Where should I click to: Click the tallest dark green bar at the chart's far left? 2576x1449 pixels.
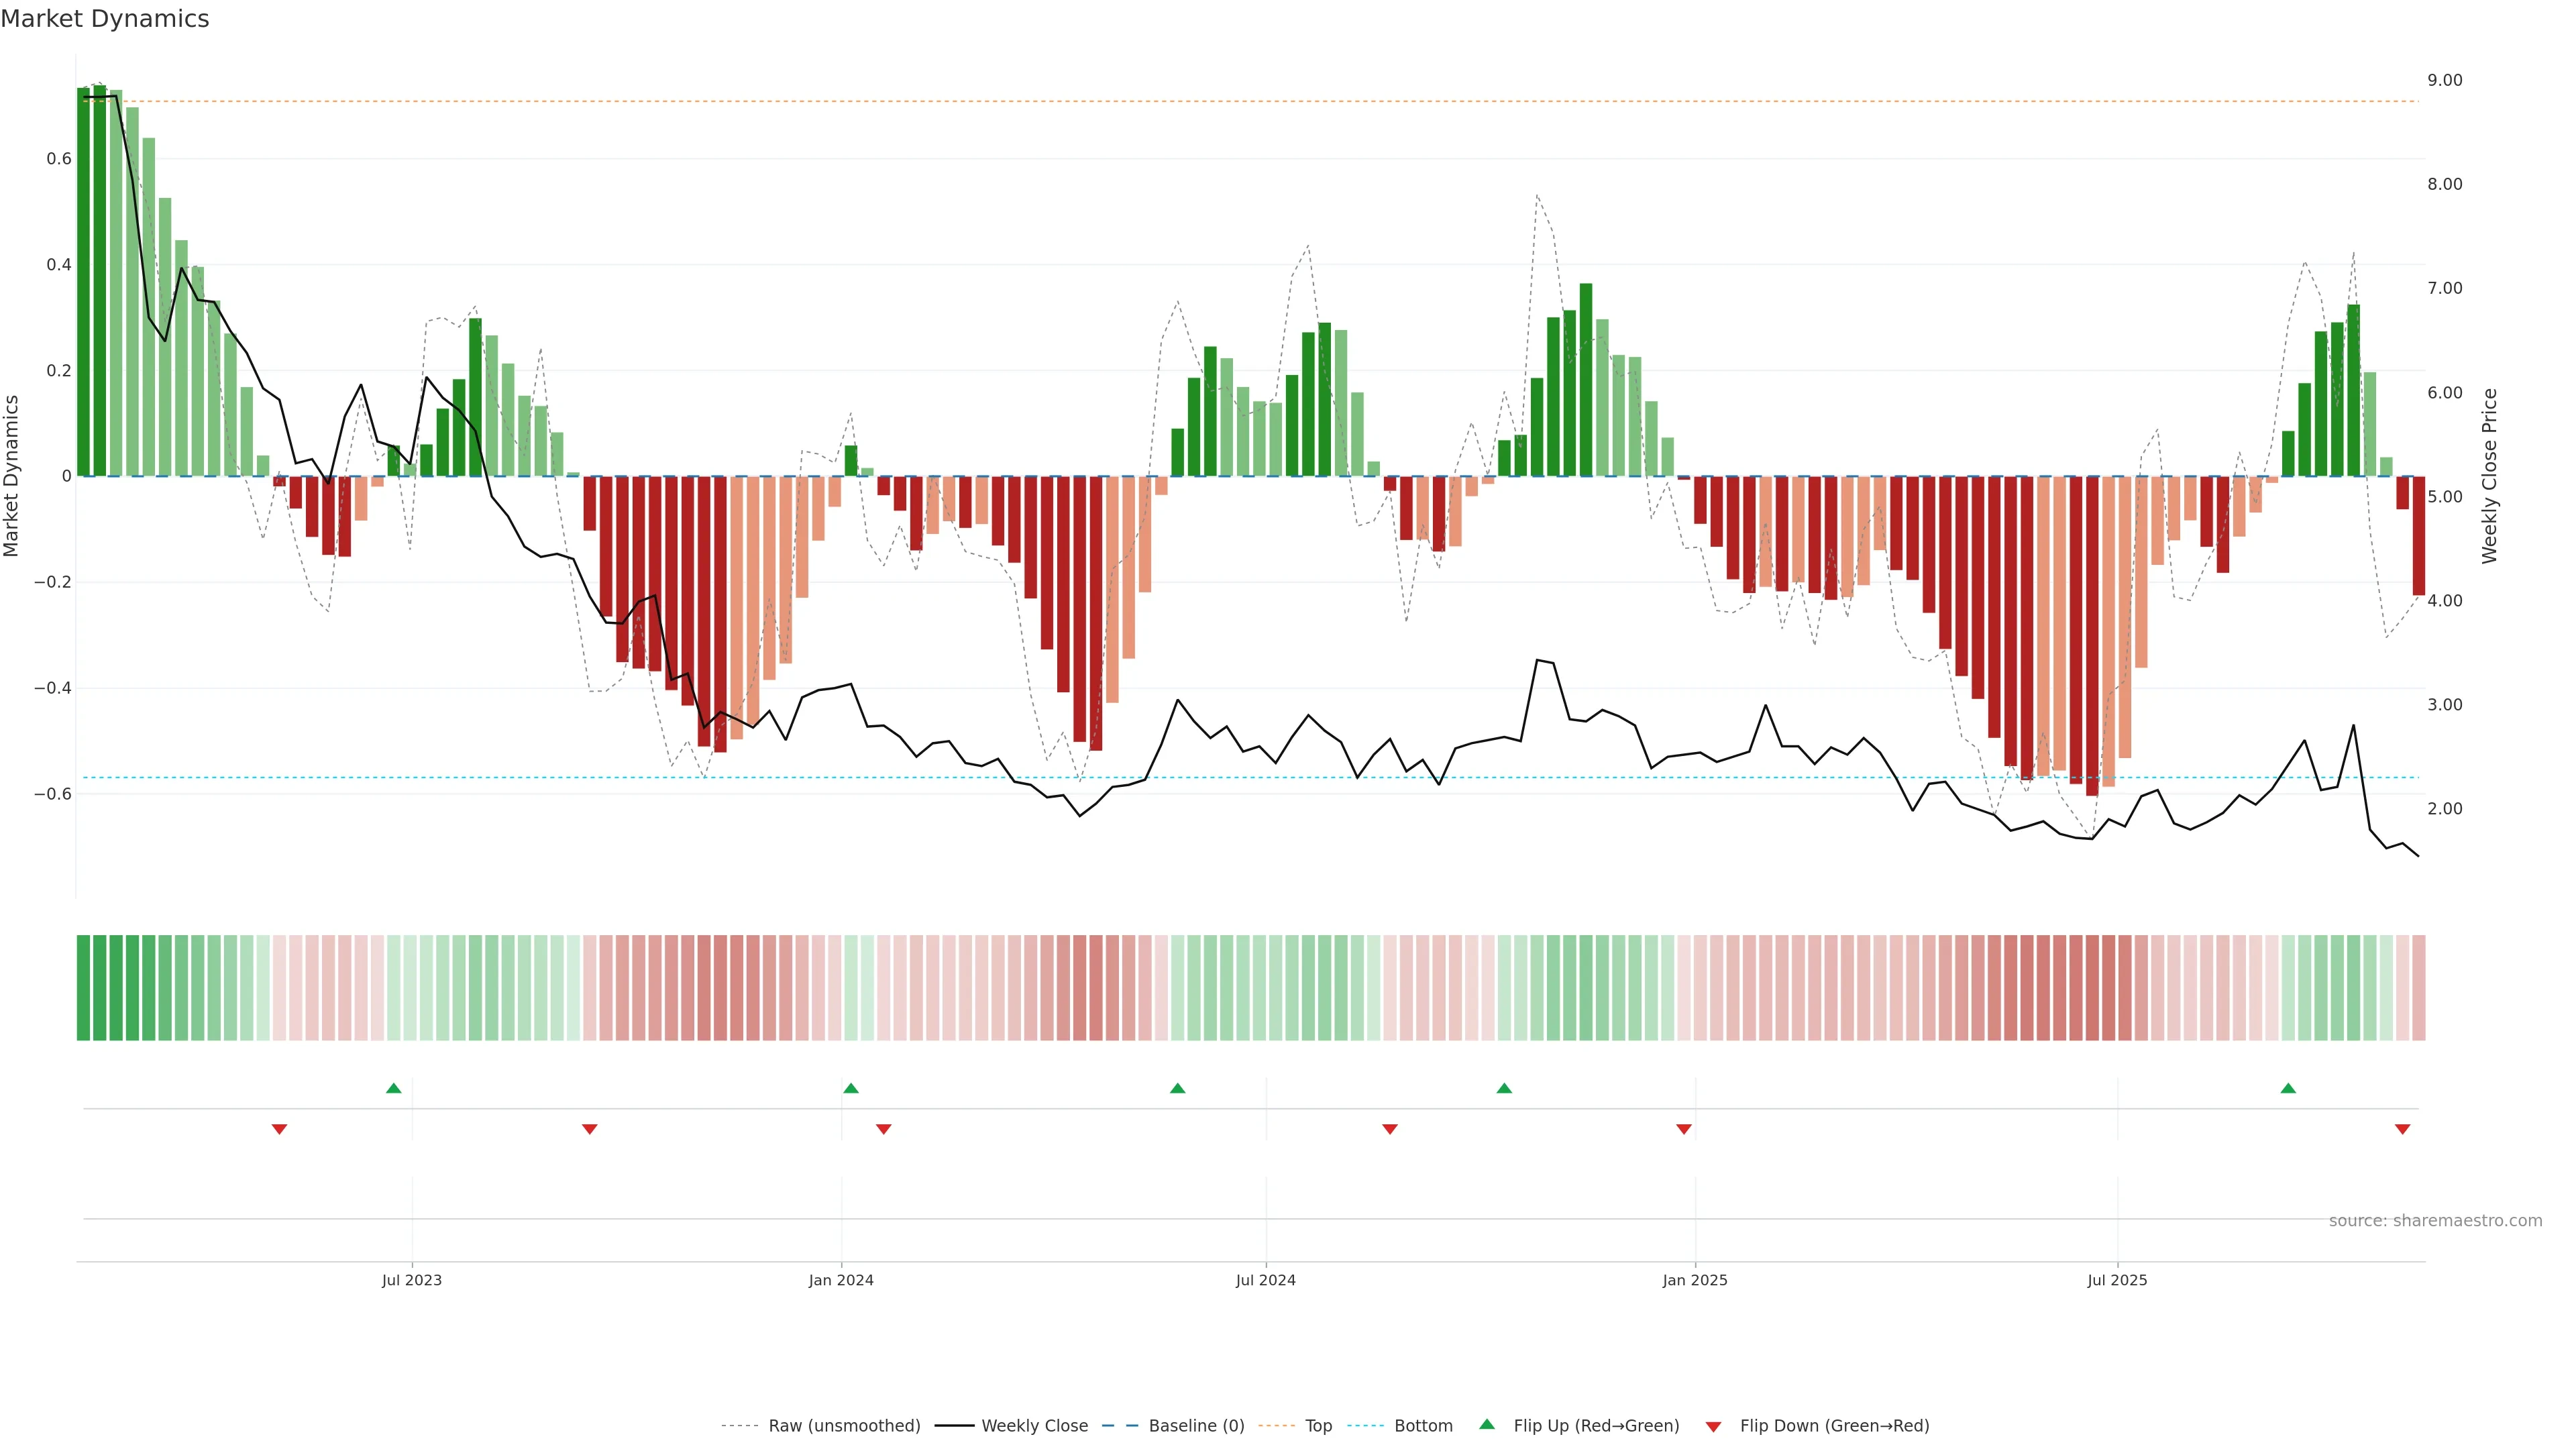click(100, 280)
